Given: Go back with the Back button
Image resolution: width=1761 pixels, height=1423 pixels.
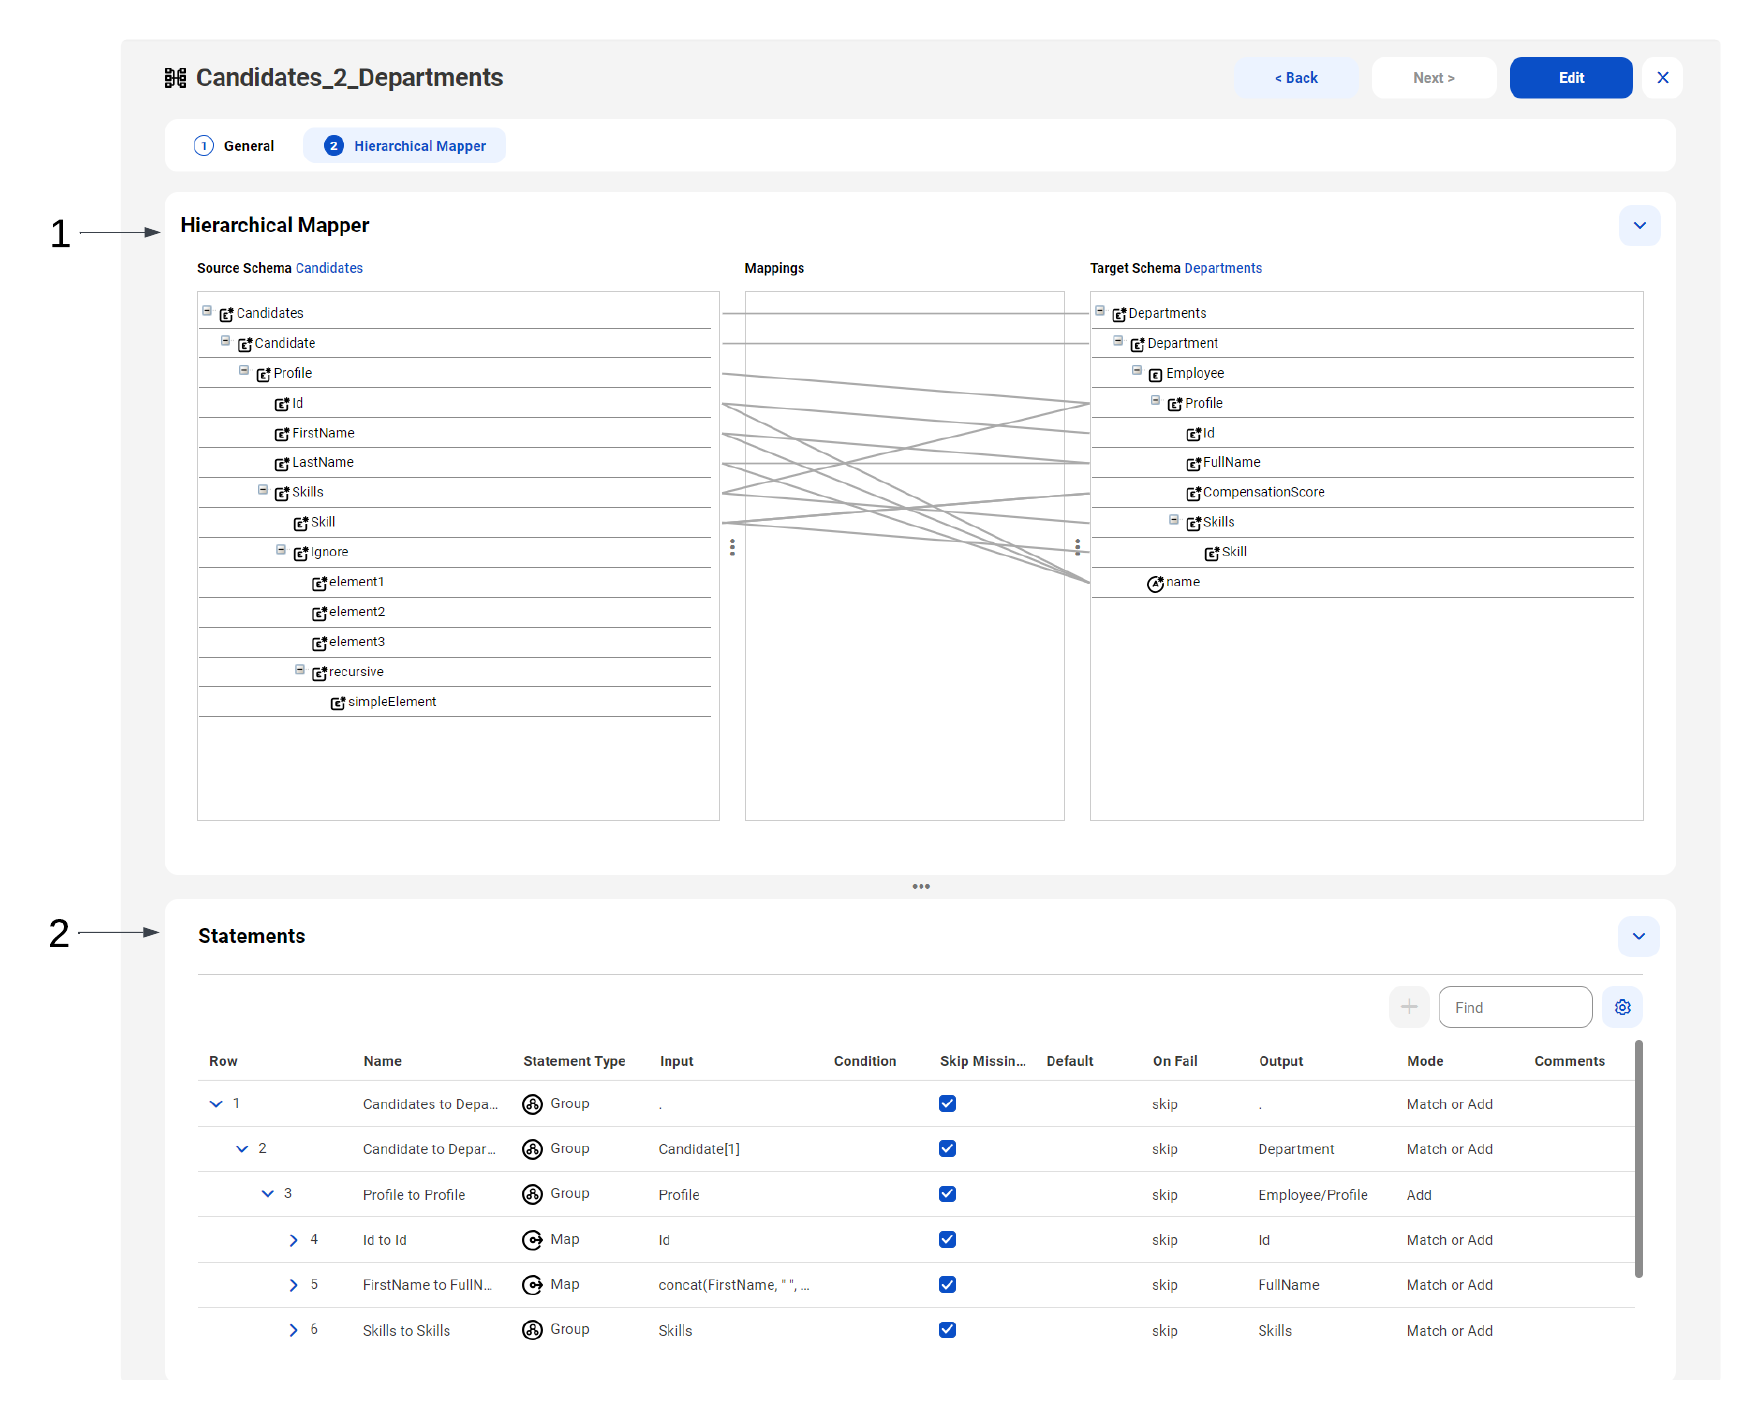Looking at the screenshot, I should point(1296,78).
